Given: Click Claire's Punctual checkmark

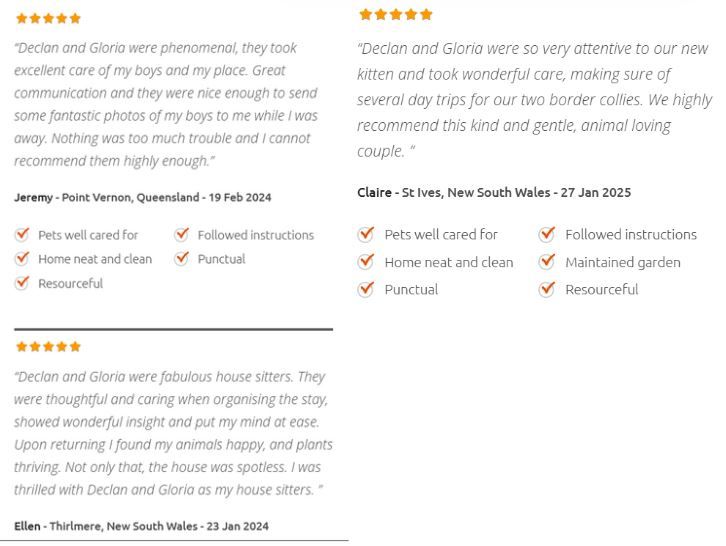Looking at the screenshot, I should pyautogui.click(x=366, y=289).
